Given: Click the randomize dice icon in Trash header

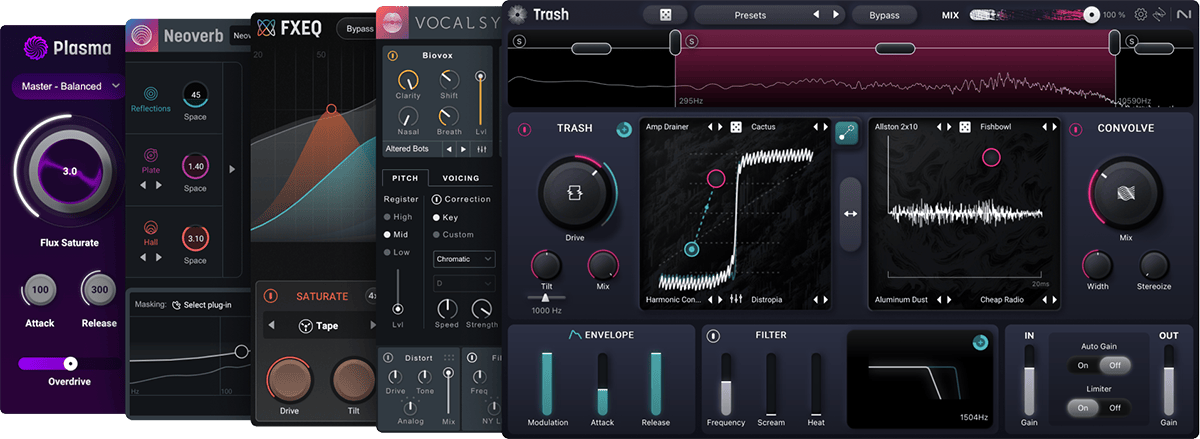Looking at the screenshot, I should click(665, 15).
